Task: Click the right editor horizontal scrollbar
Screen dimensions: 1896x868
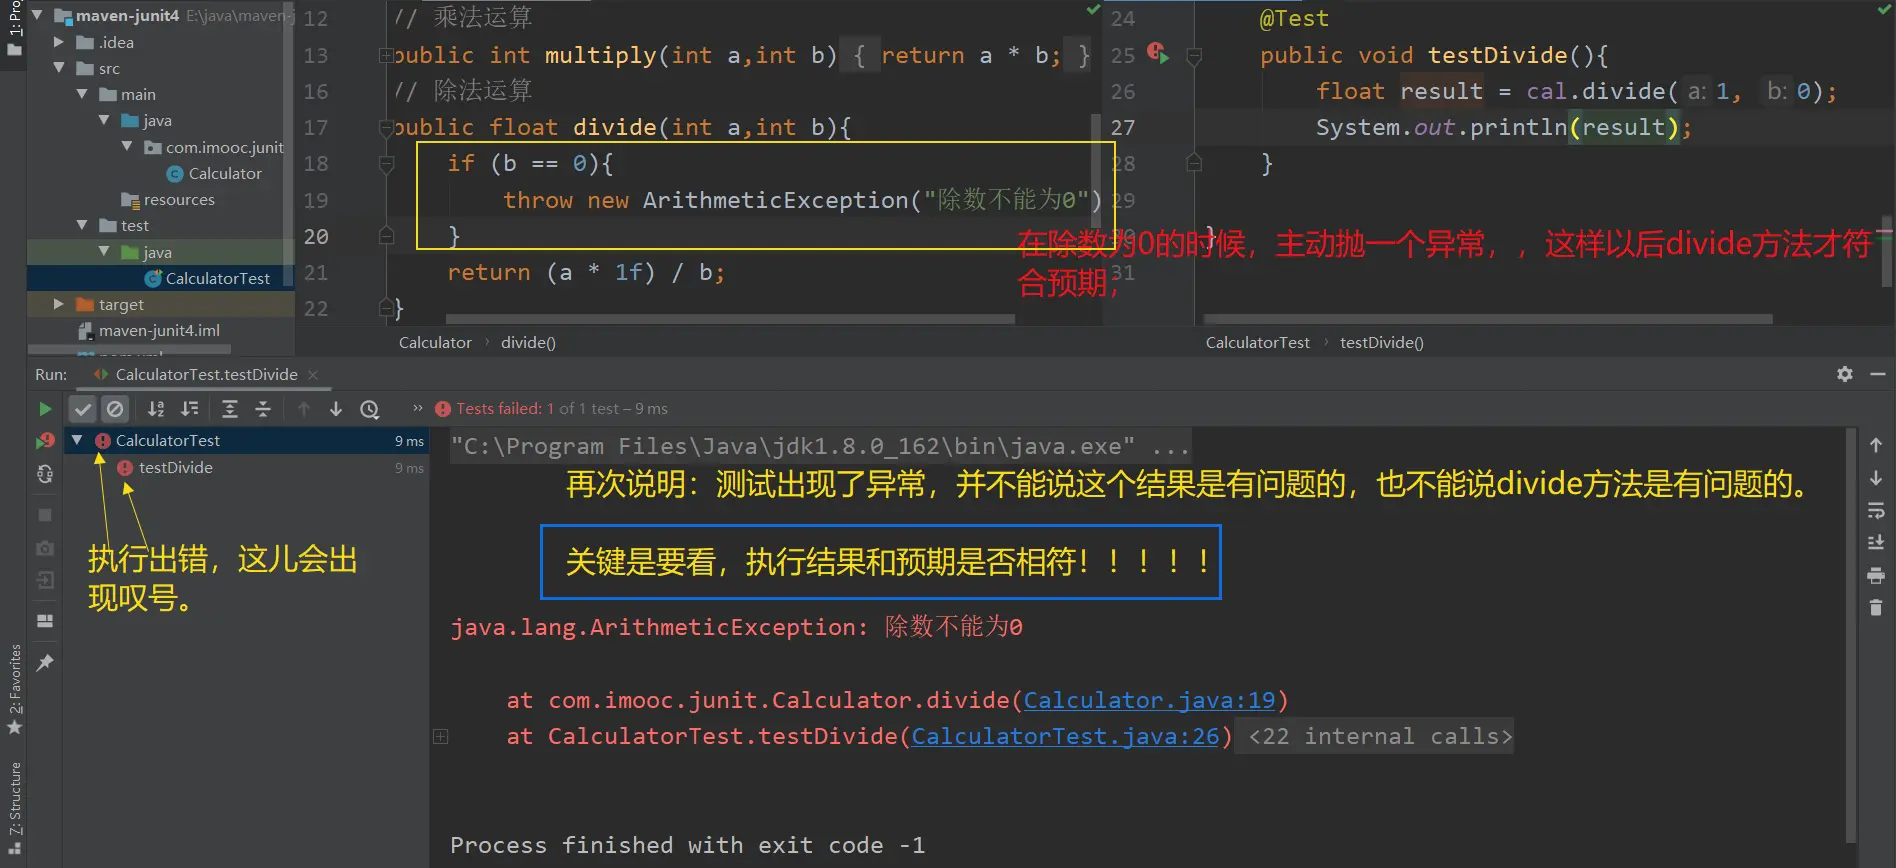Action: click(x=1488, y=319)
